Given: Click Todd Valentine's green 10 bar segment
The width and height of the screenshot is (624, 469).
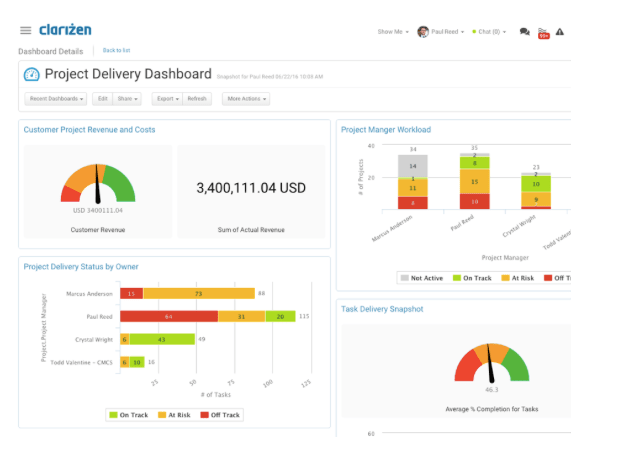Looking at the screenshot, I should point(137,362).
